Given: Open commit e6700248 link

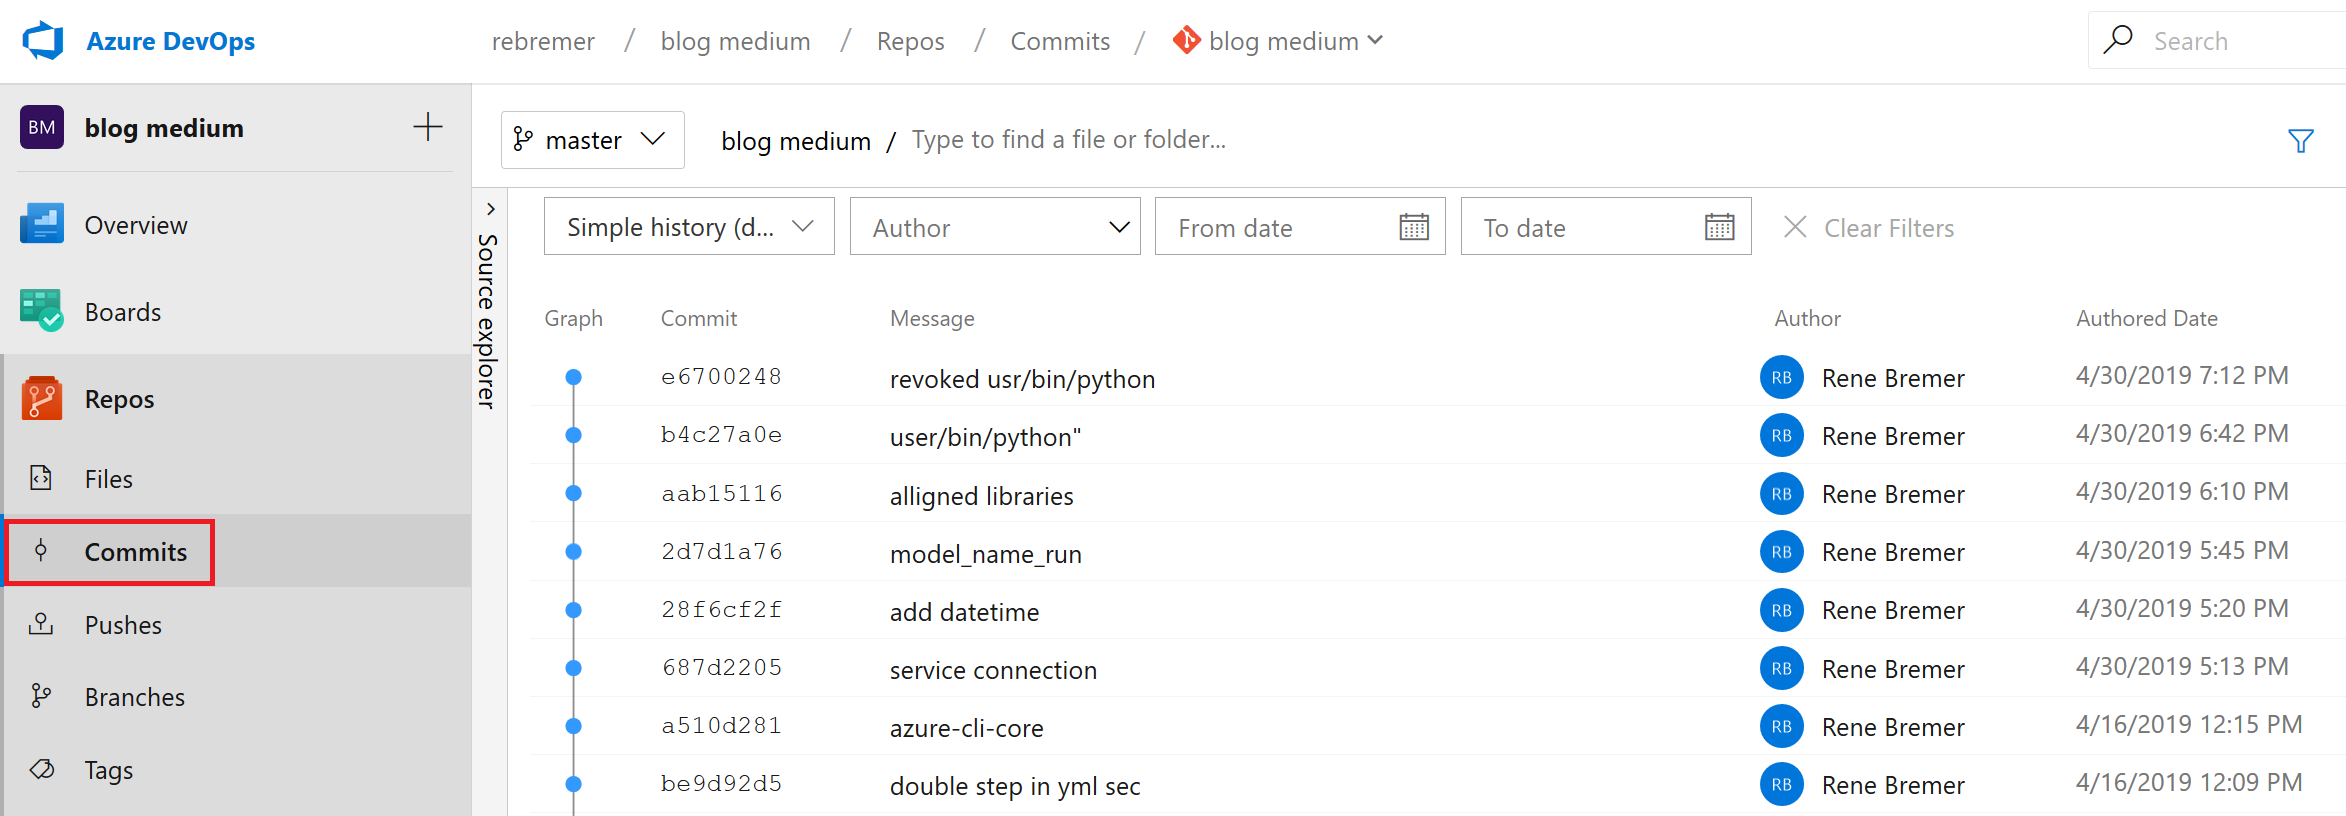Looking at the screenshot, I should [x=721, y=377].
